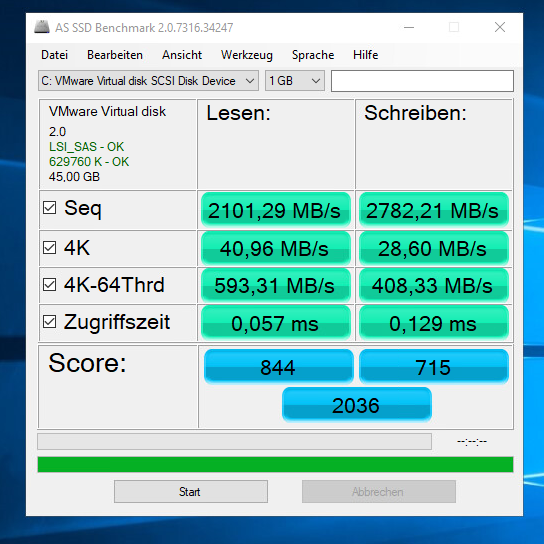Open the Ansicht menu
544x544 pixels.
tap(182, 55)
